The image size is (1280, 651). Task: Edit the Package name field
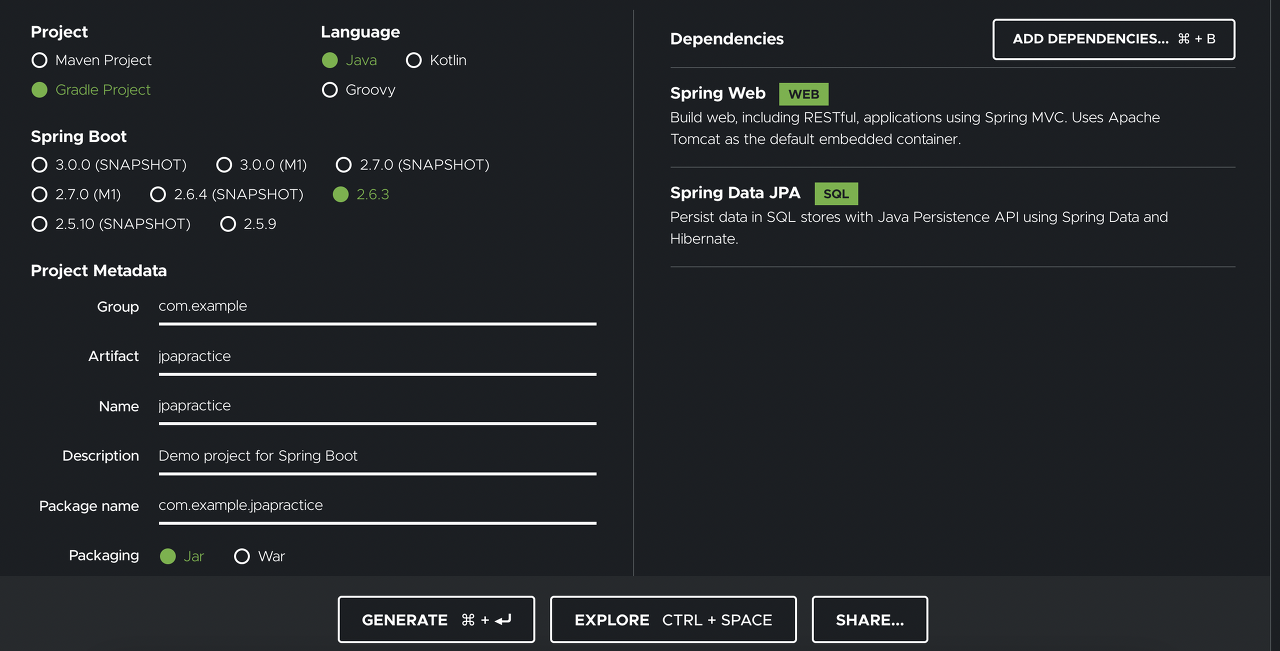coord(377,506)
